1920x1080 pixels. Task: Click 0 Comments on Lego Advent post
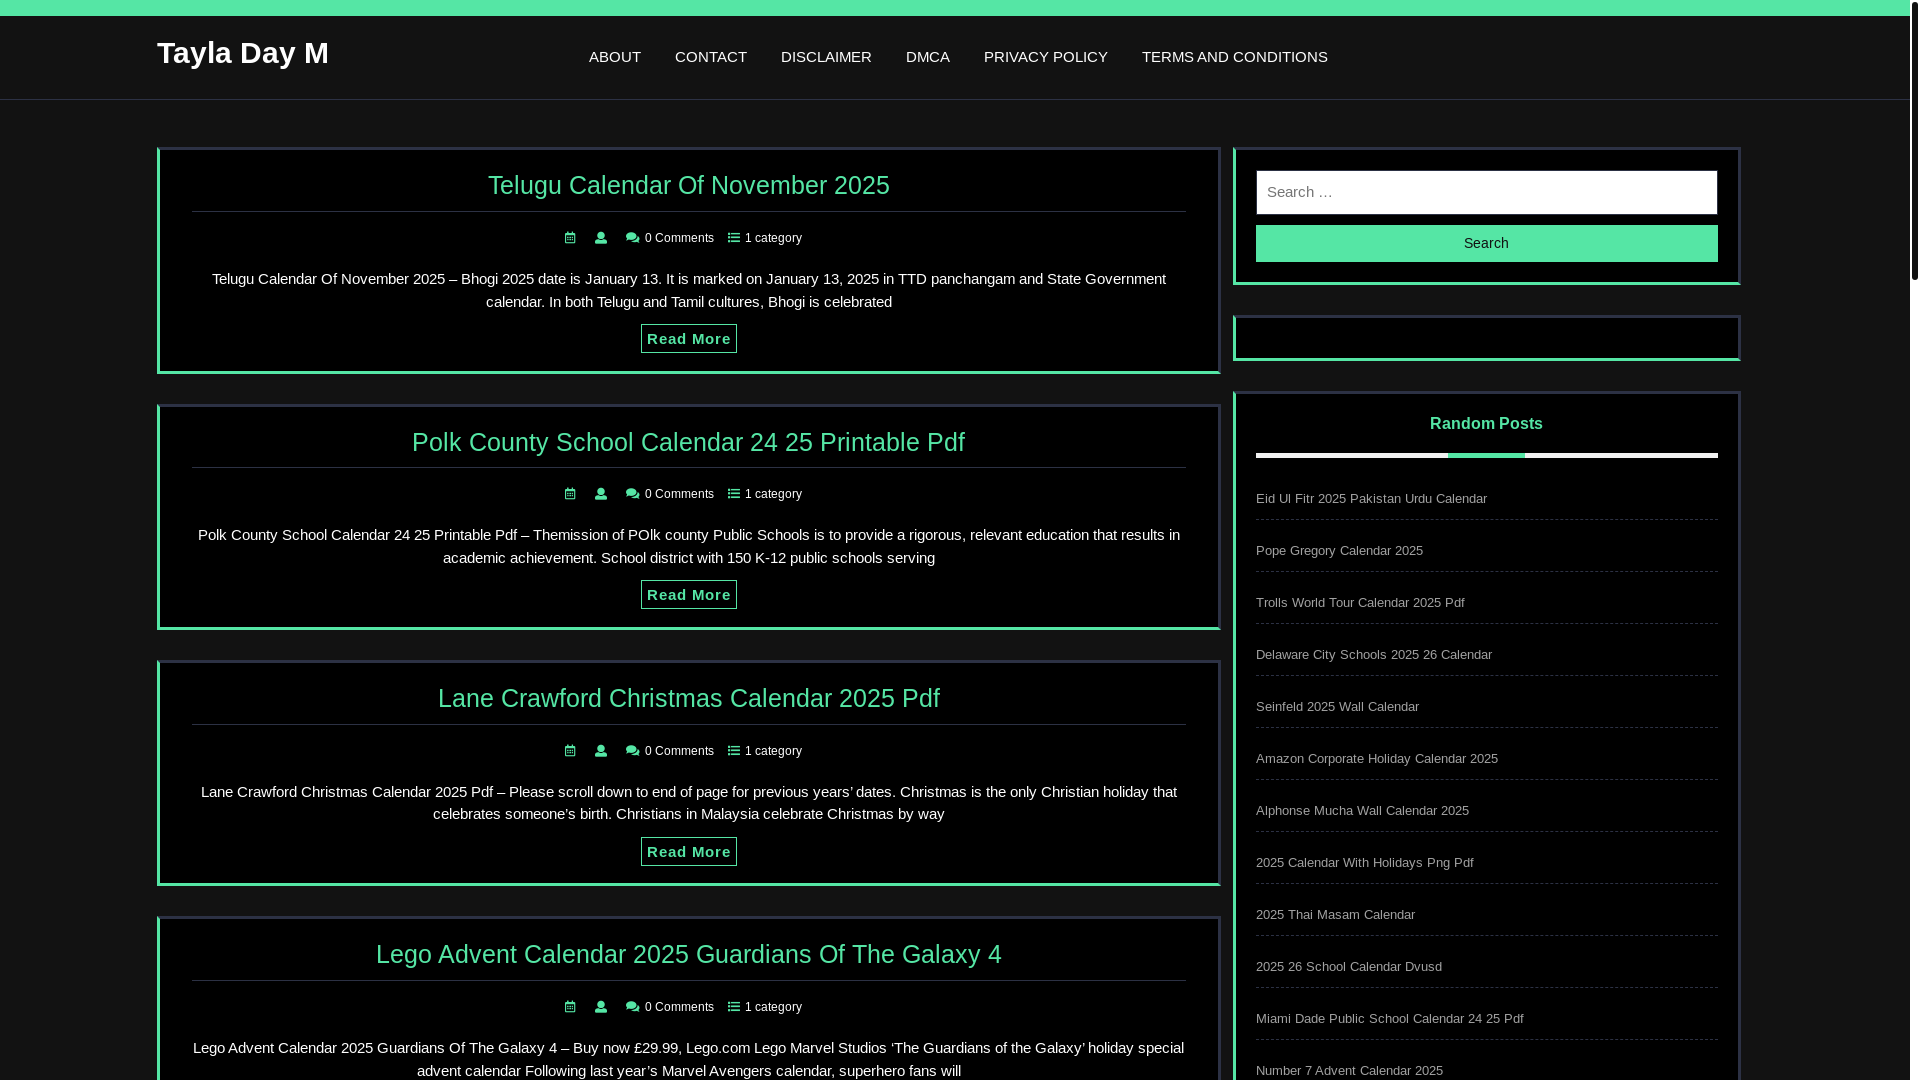point(679,1007)
